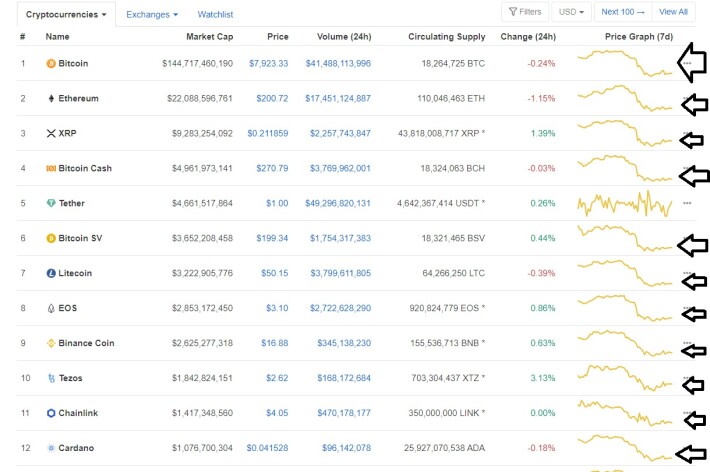710x472 pixels.
Task: Open the EOS name link
Action: click(67, 308)
